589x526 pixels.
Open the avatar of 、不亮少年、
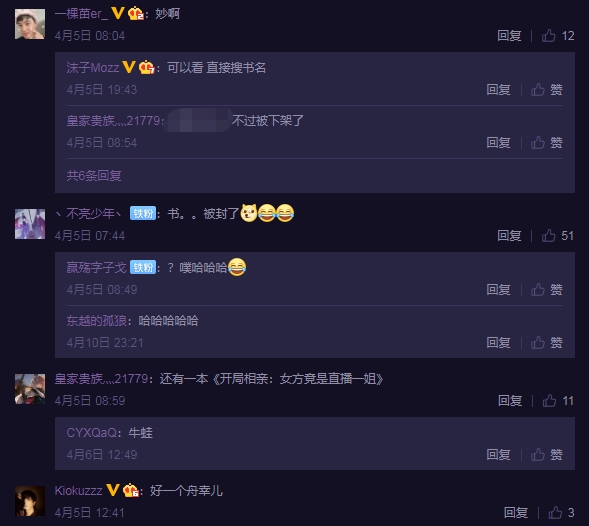click(x=30, y=224)
